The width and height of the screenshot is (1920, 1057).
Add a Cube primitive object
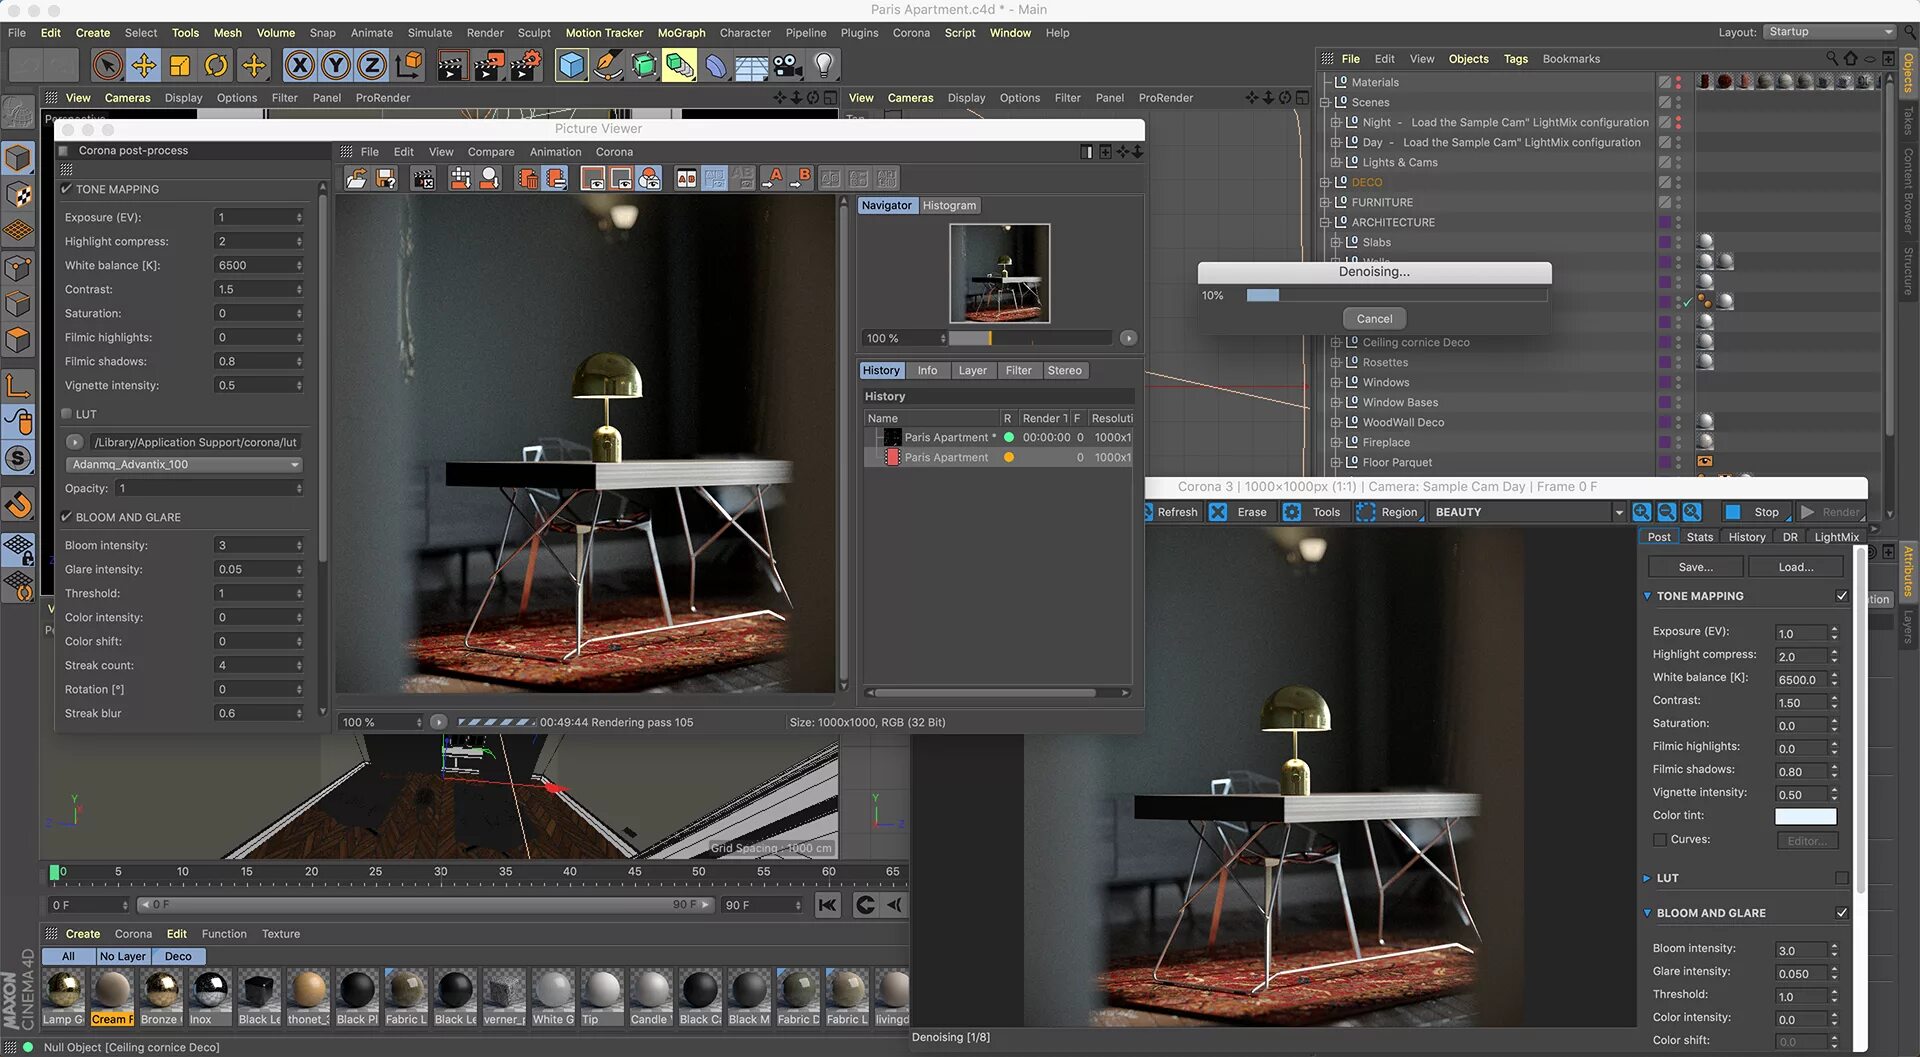[572, 66]
